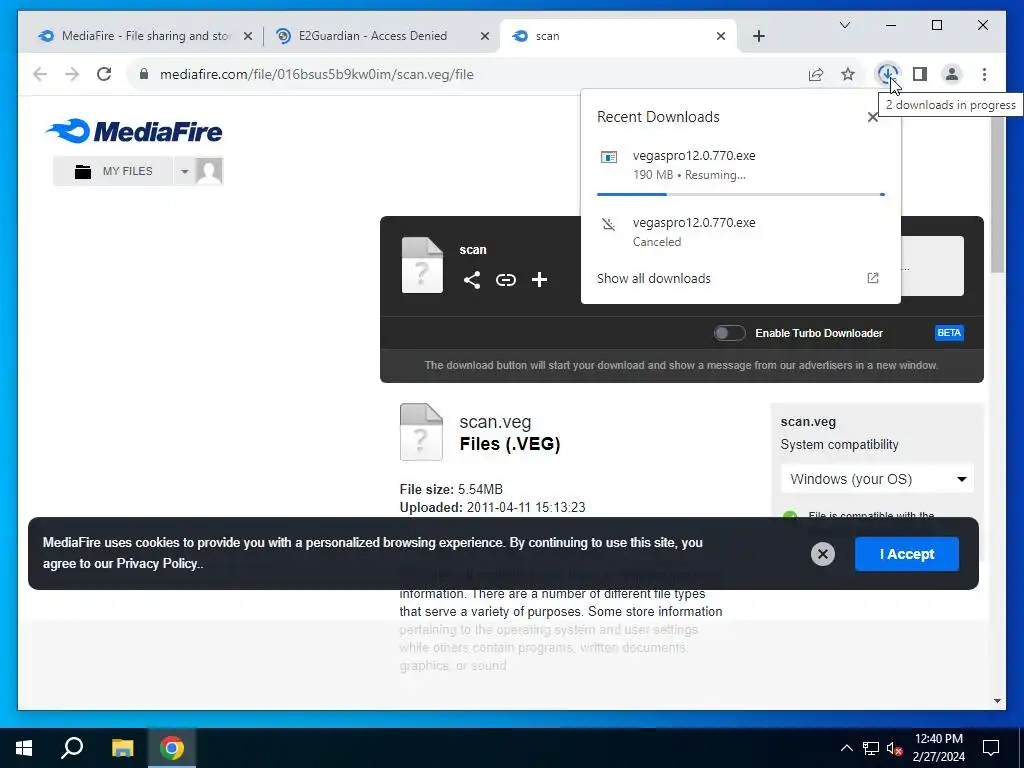Image resolution: width=1024 pixels, height=768 pixels.
Task: Close the Recent Downloads popup
Action: pos(872,118)
